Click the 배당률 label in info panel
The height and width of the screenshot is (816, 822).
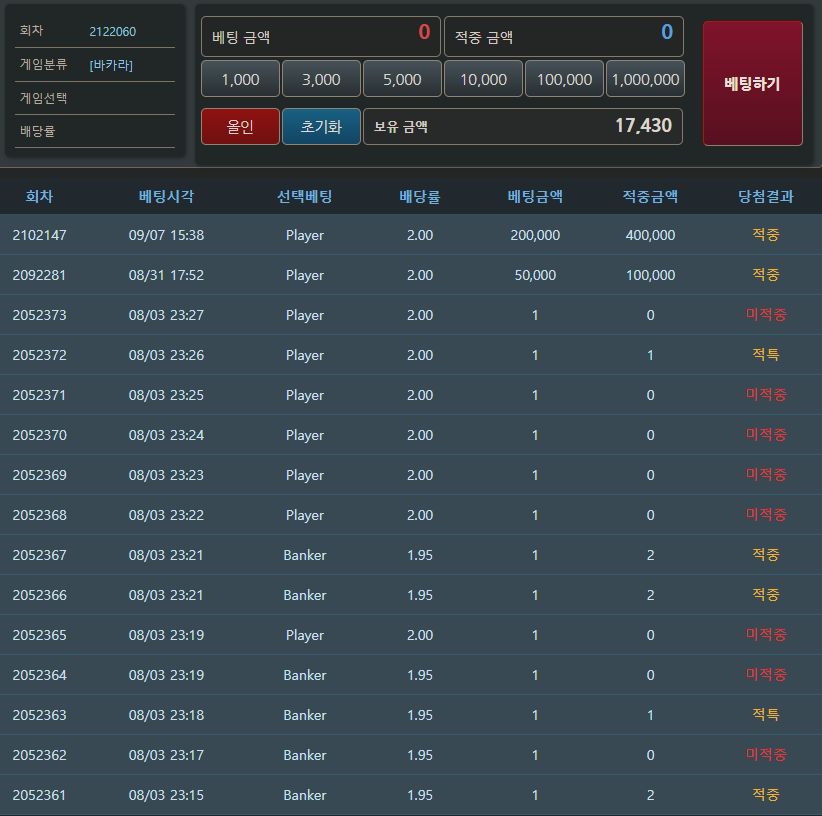[x=38, y=131]
